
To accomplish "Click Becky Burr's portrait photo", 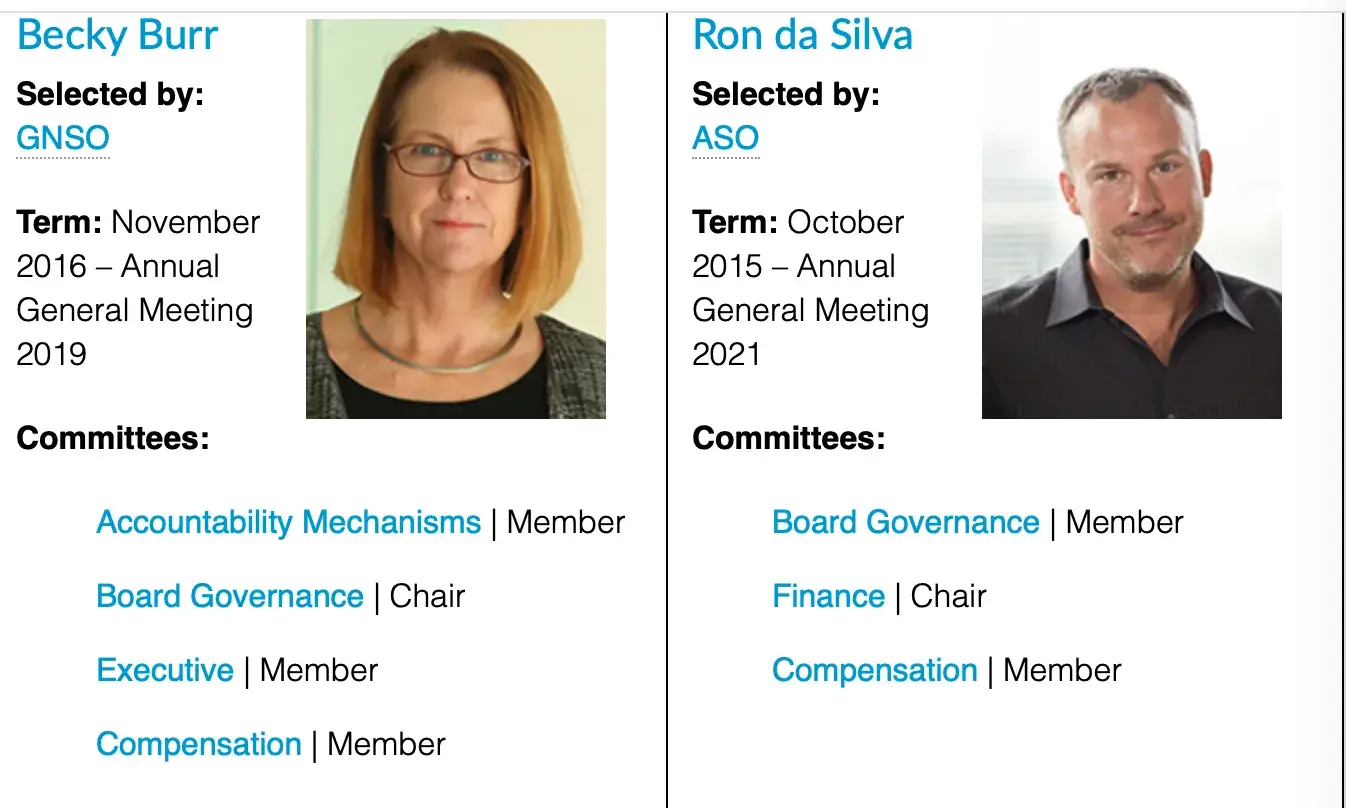I will tap(456, 219).
